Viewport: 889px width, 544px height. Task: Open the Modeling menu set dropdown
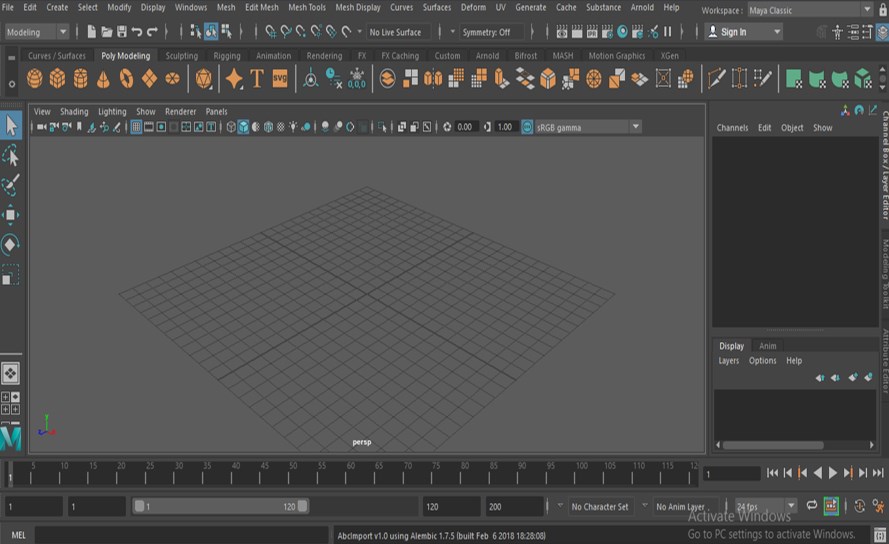pyautogui.click(x=36, y=32)
